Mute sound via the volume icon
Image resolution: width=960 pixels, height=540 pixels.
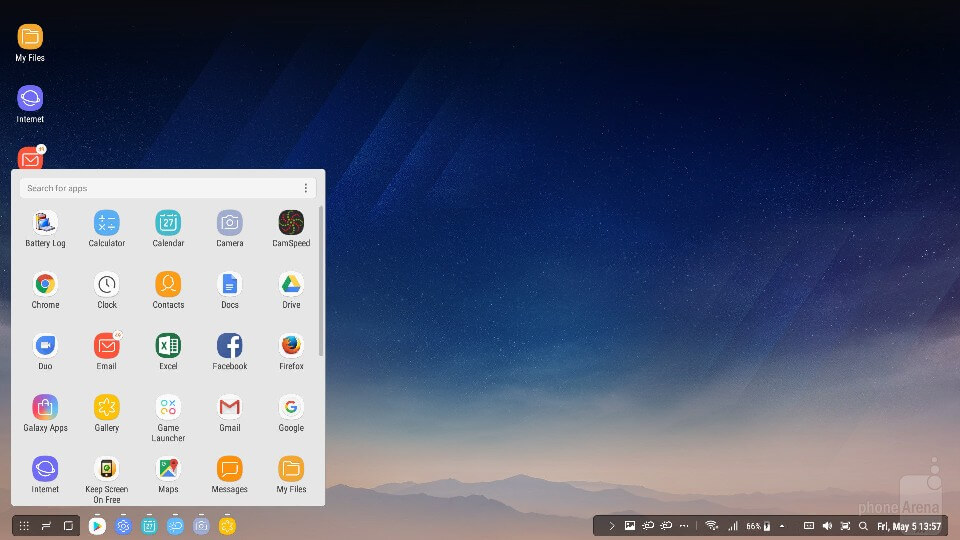[x=827, y=526]
